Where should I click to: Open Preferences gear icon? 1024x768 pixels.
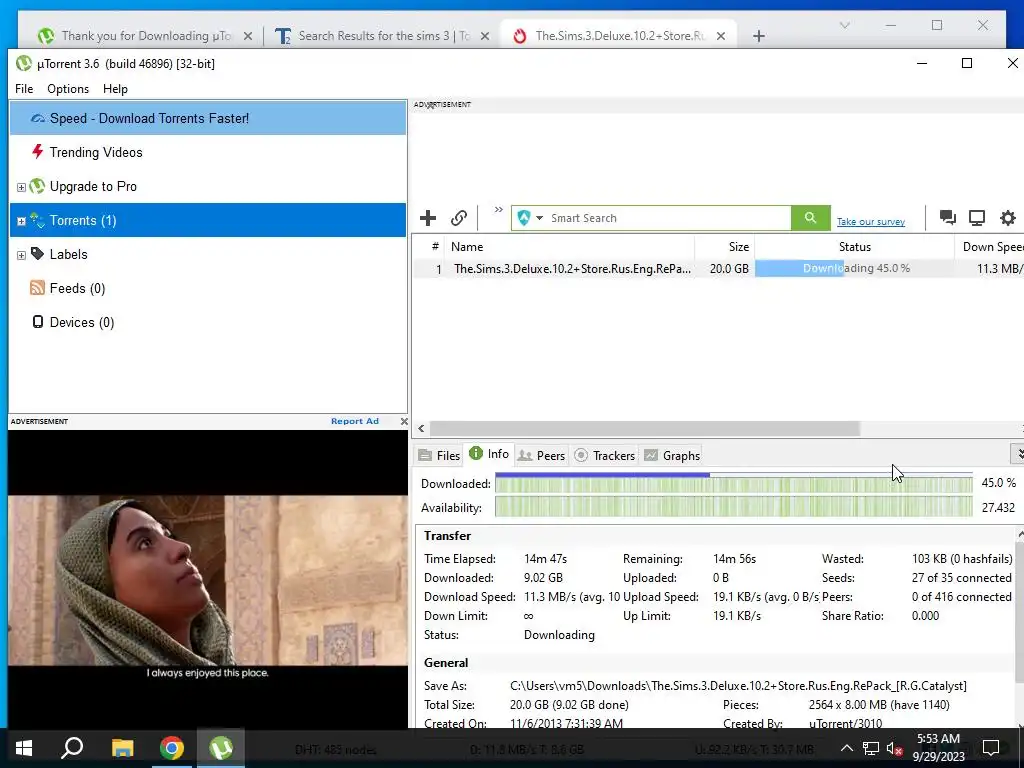point(1008,217)
